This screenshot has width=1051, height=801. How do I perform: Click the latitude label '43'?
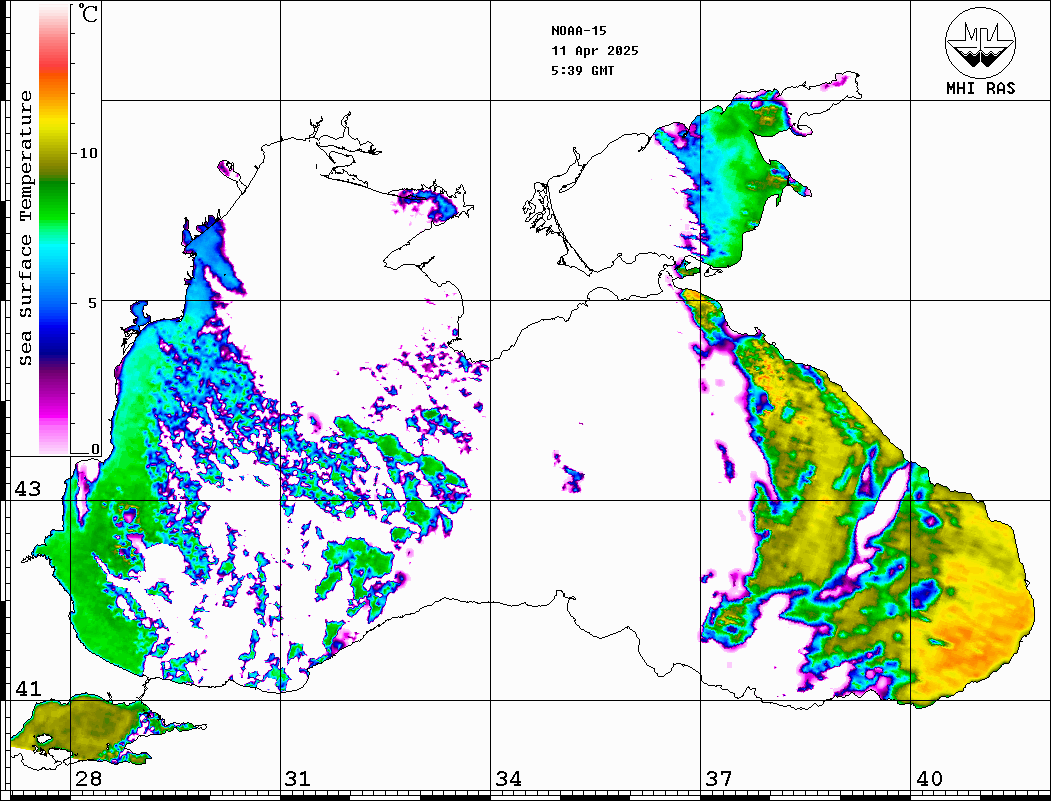(28, 489)
